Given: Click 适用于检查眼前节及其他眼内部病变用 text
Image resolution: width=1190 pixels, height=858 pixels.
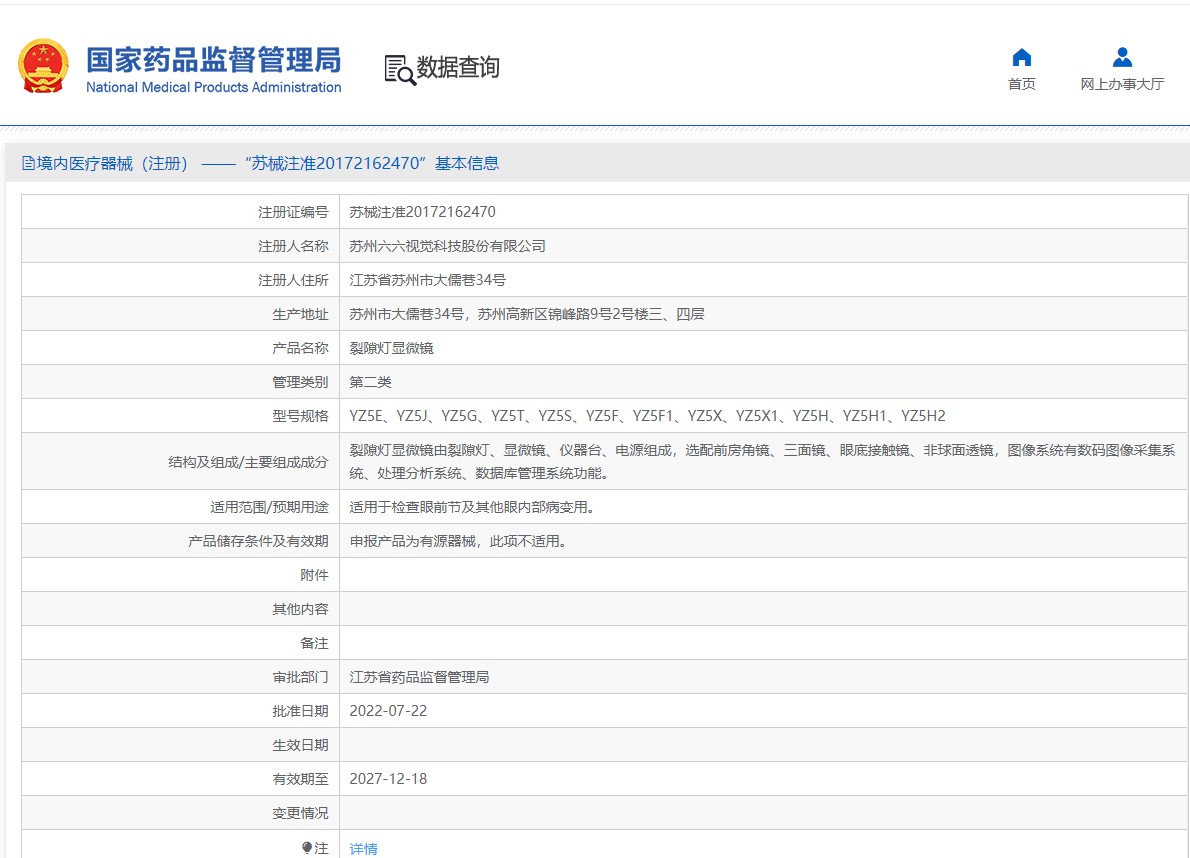Looking at the screenshot, I should [x=474, y=507].
